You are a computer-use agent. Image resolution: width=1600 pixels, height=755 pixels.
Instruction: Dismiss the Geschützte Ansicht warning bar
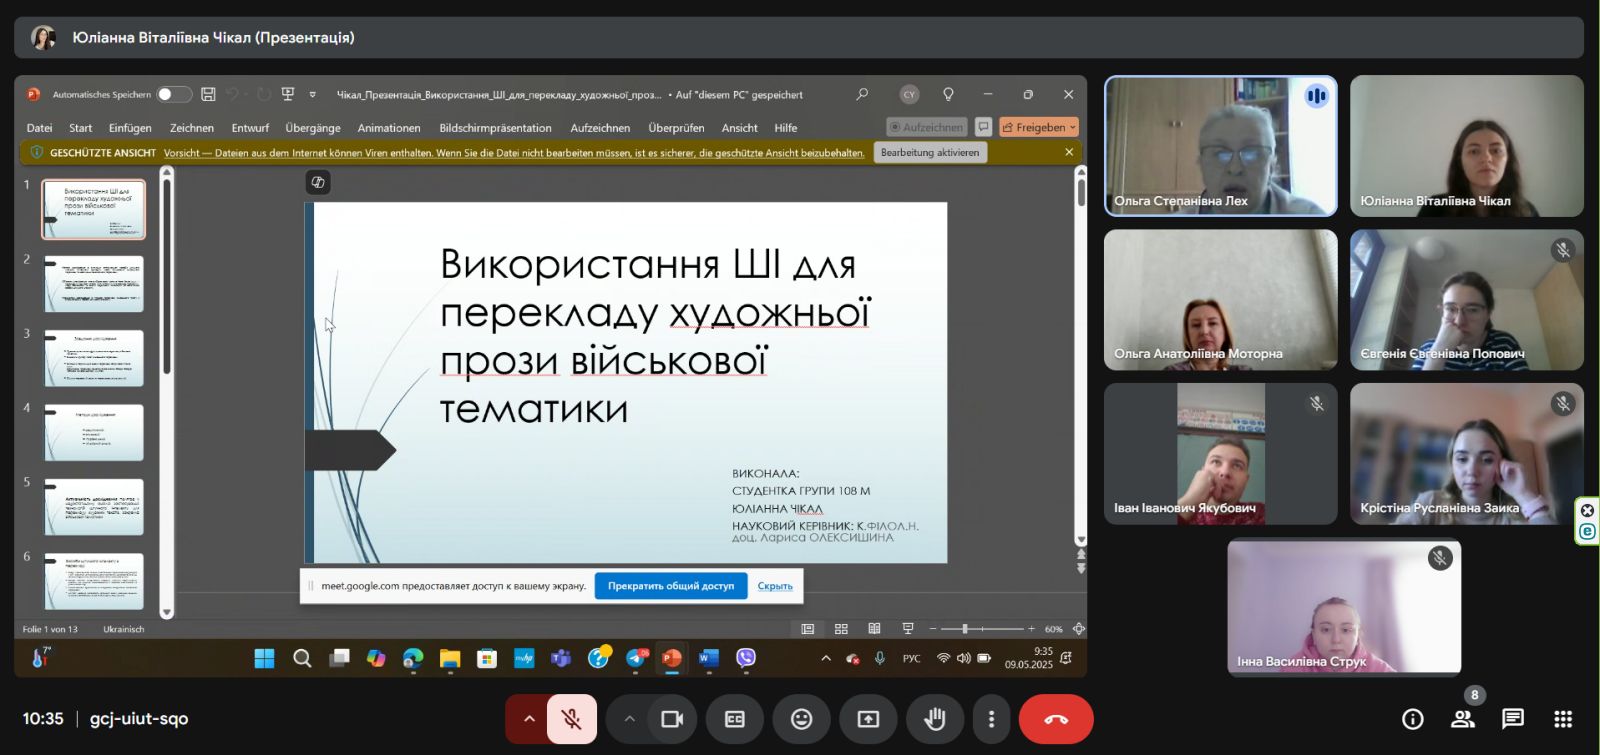click(x=1069, y=152)
